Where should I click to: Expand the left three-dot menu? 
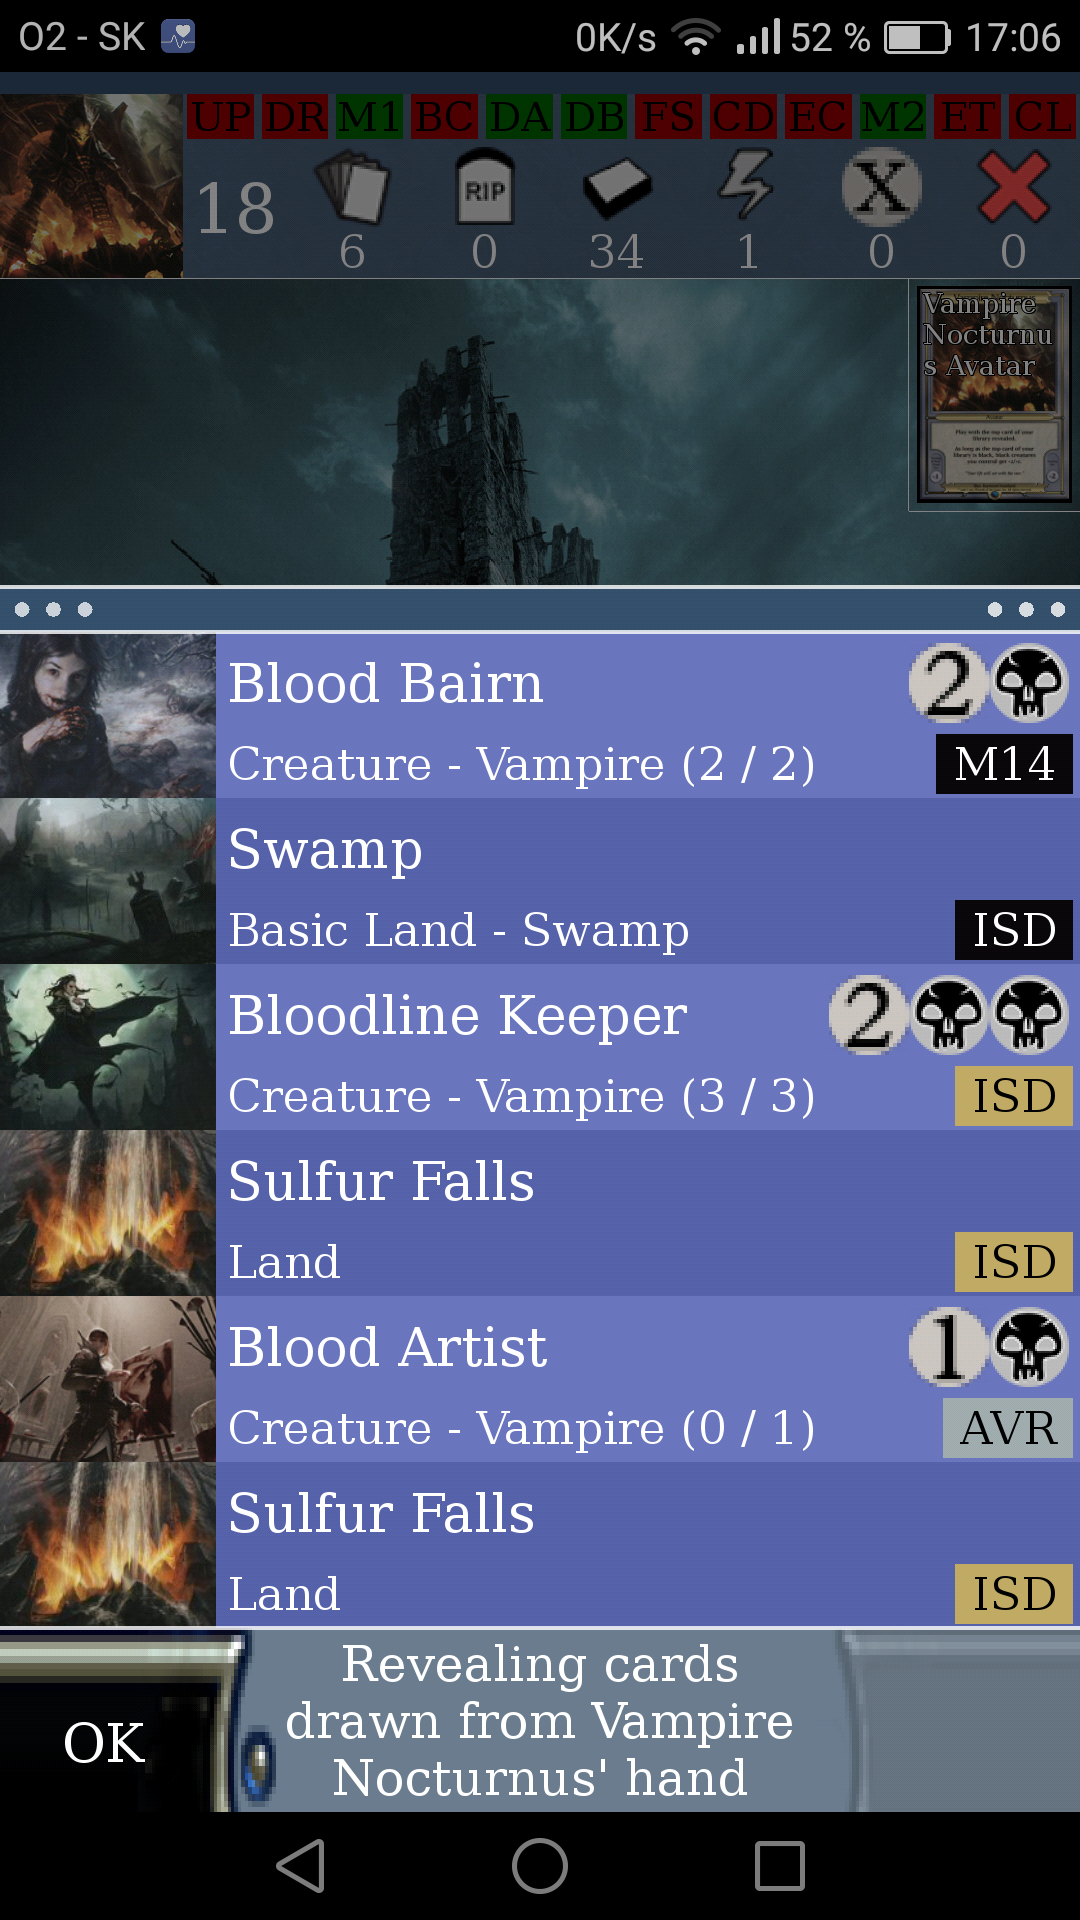point(54,609)
